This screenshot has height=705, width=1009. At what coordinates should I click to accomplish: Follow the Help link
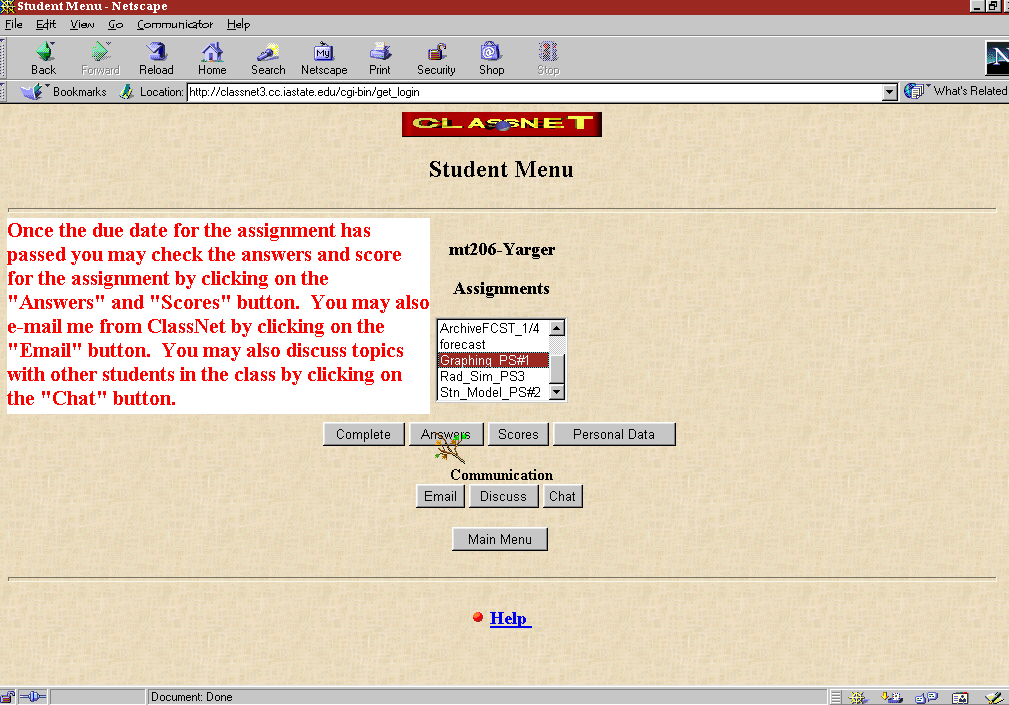pyautogui.click(x=508, y=618)
